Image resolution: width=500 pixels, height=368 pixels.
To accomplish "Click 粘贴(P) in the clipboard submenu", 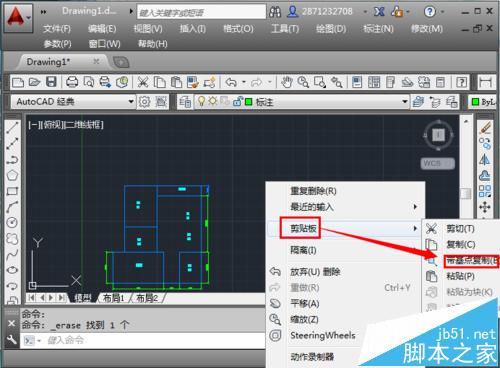I will (x=462, y=276).
